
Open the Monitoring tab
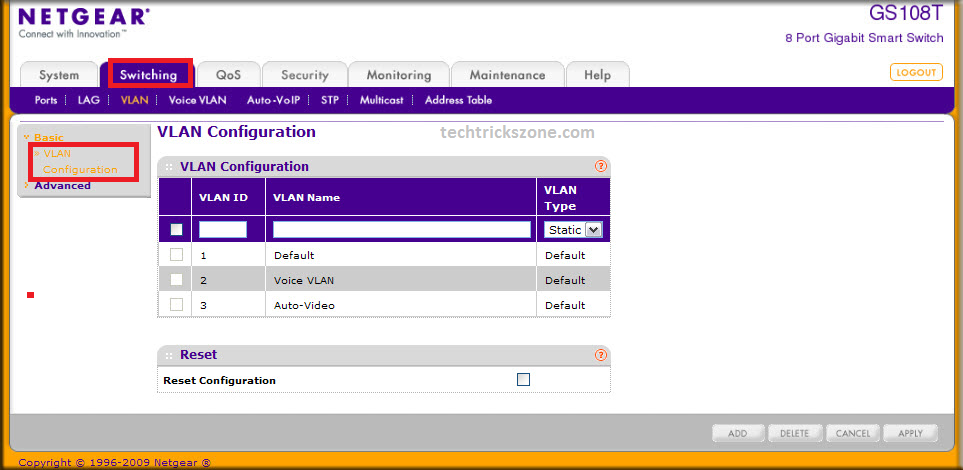pos(398,75)
